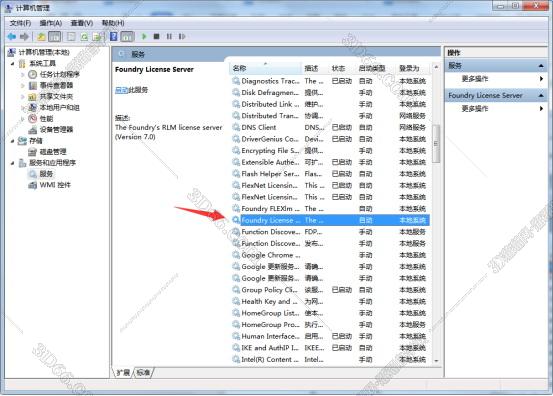Select the DNS Client service row

tap(331, 127)
